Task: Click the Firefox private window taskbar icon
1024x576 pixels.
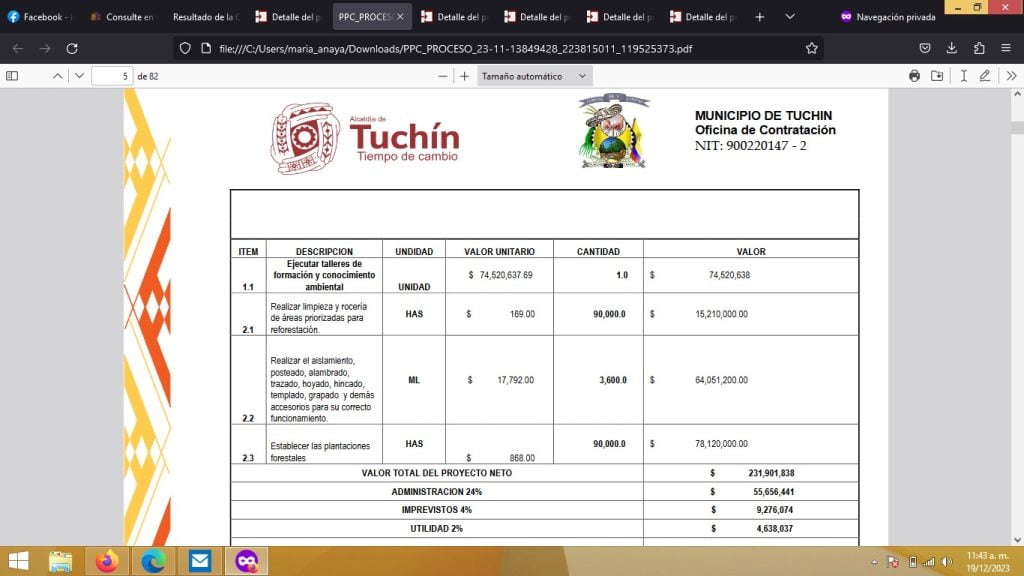Action: (x=246, y=561)
